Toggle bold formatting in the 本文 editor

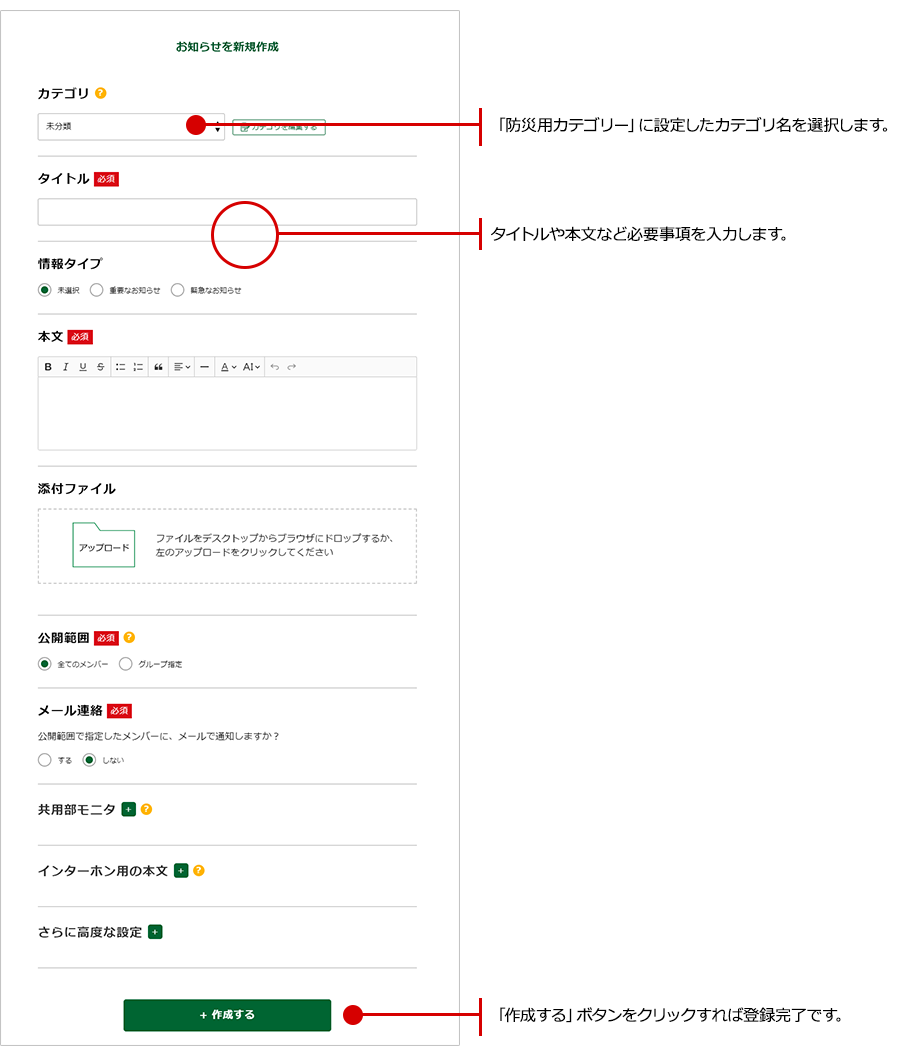click(x=48, y=367)
